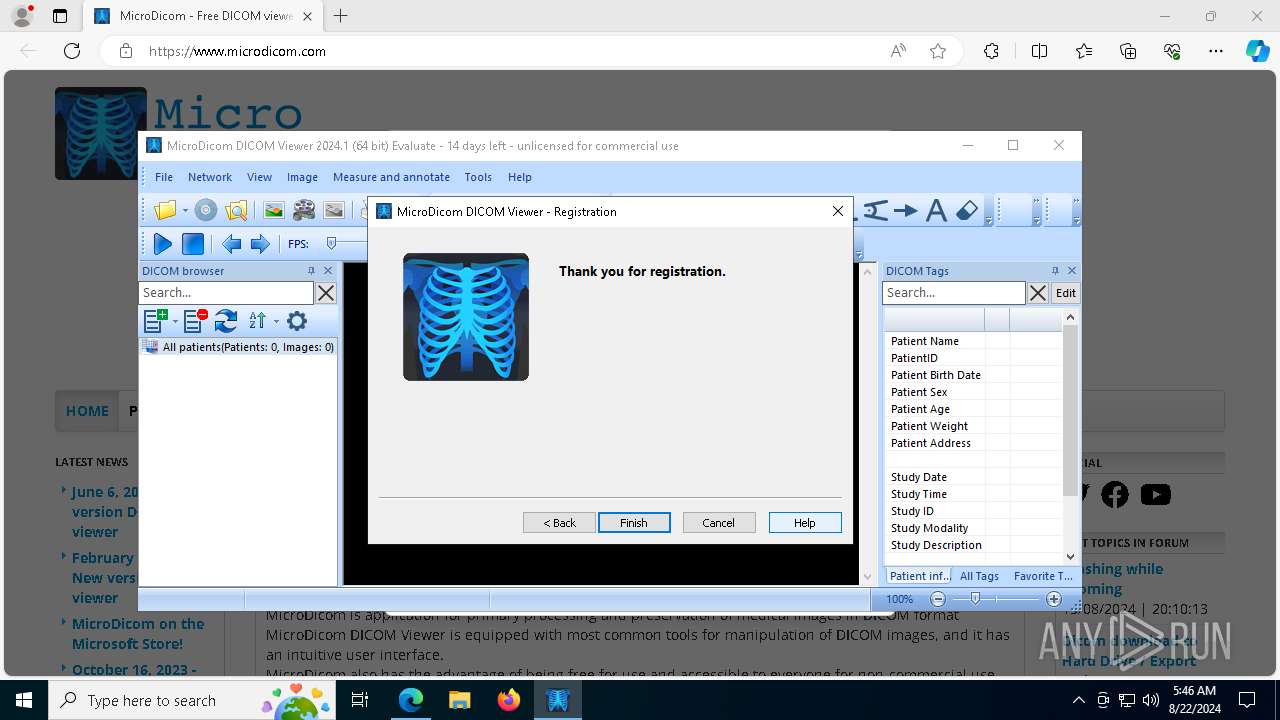Select the Study Modality tag row
This screenshot has width=1280, height=720.
click(x=974, y=528)
